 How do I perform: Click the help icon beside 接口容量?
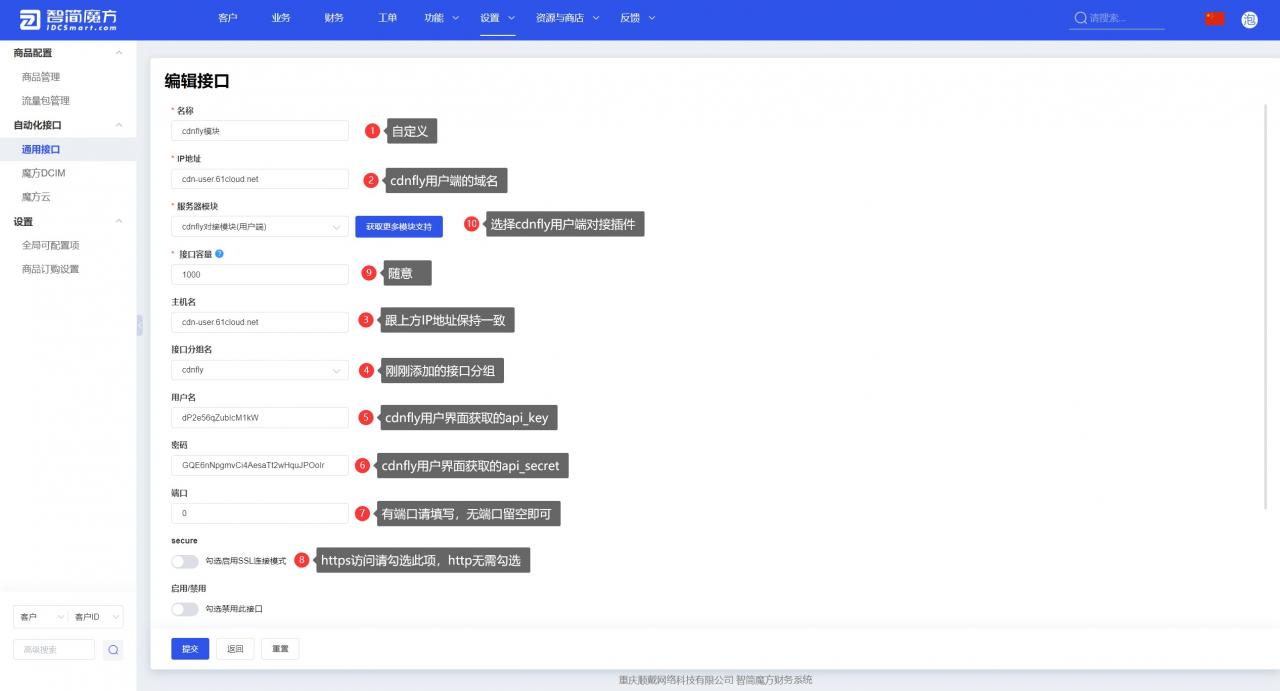point(219,254)
